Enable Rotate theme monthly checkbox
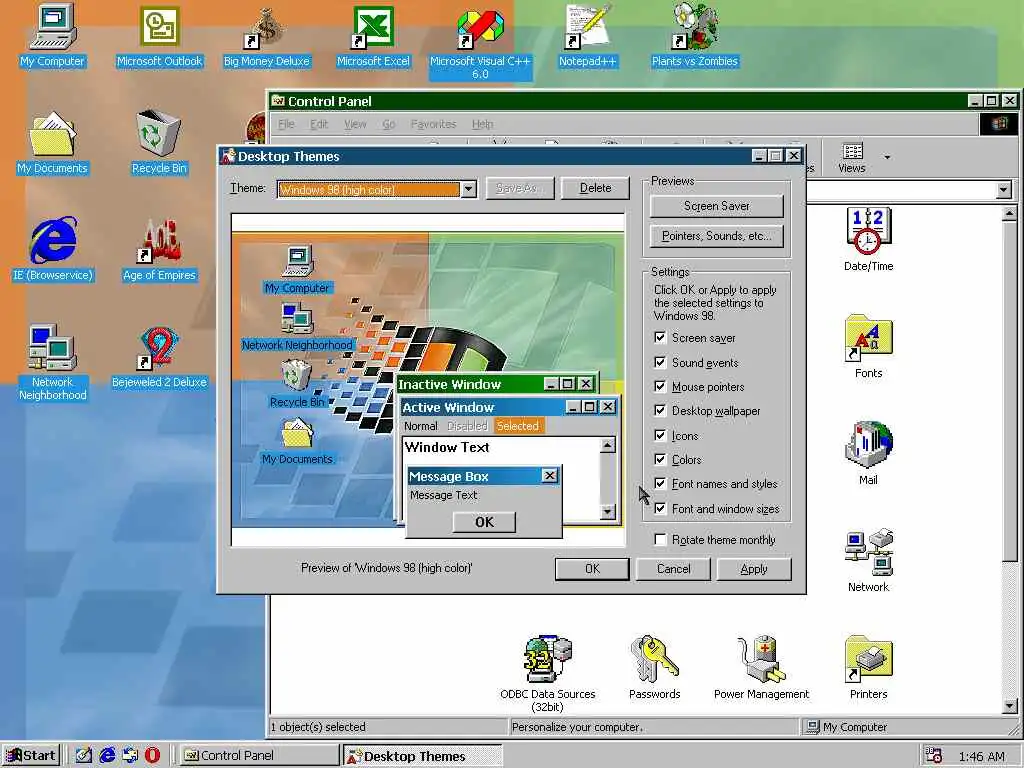This screenshot has width=1024, height=768. [660, 539]
